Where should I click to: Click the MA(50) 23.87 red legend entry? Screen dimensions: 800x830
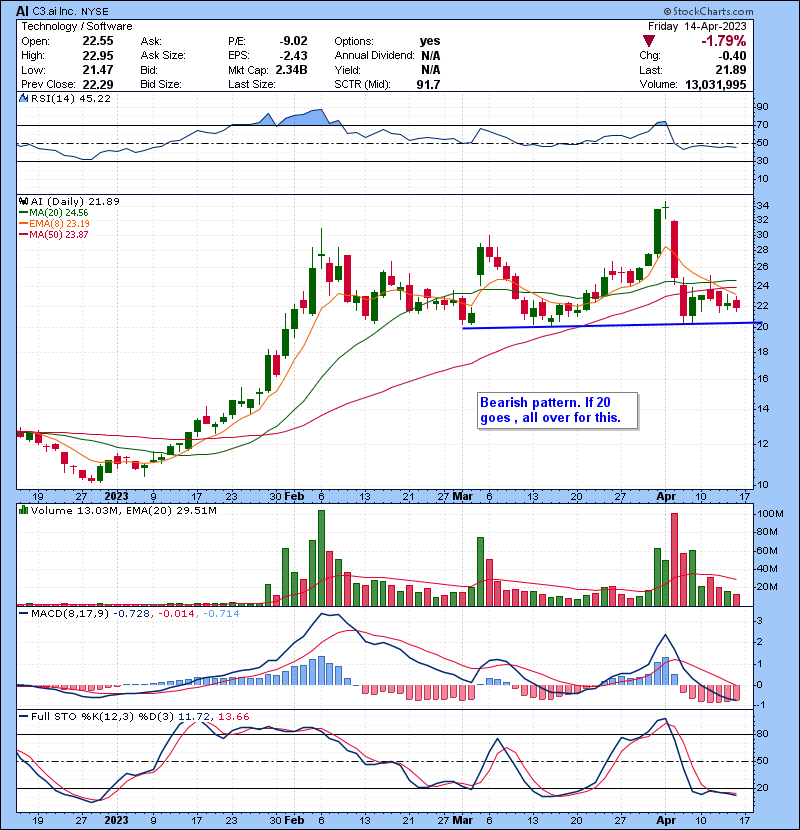[53, 234]
